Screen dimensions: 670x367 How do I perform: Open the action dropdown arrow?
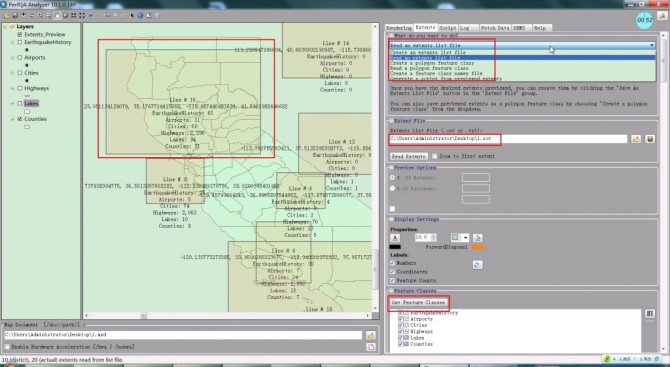tap(652, 45)
